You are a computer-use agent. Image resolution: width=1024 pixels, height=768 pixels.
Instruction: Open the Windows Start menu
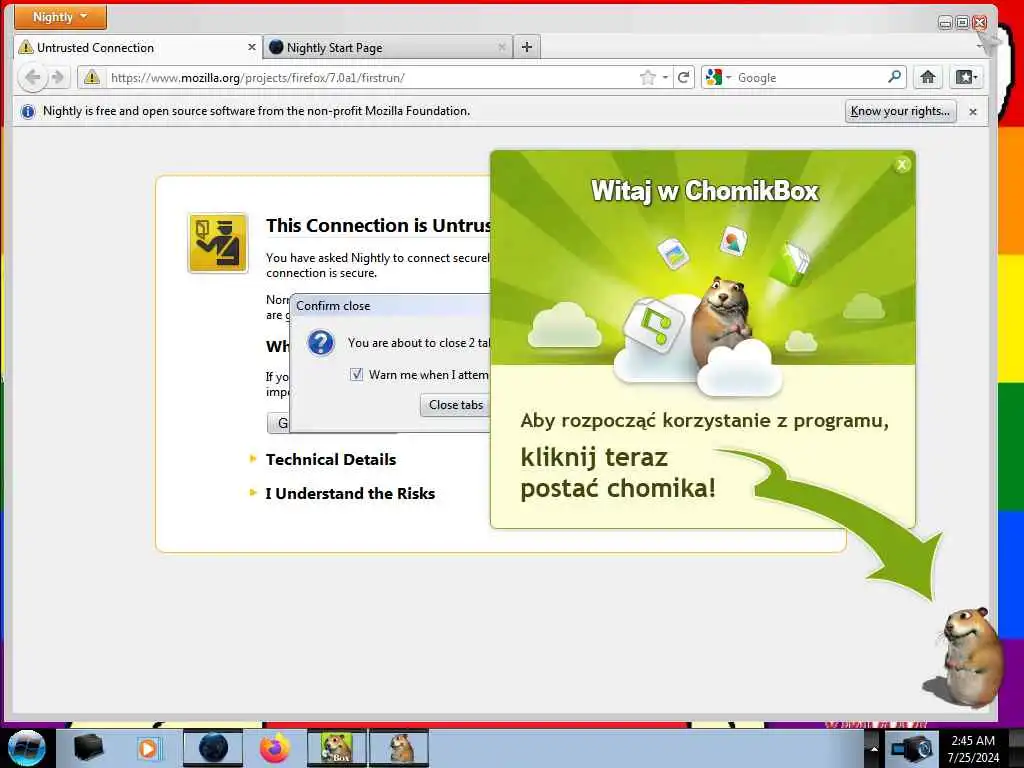tap(27, 748)
